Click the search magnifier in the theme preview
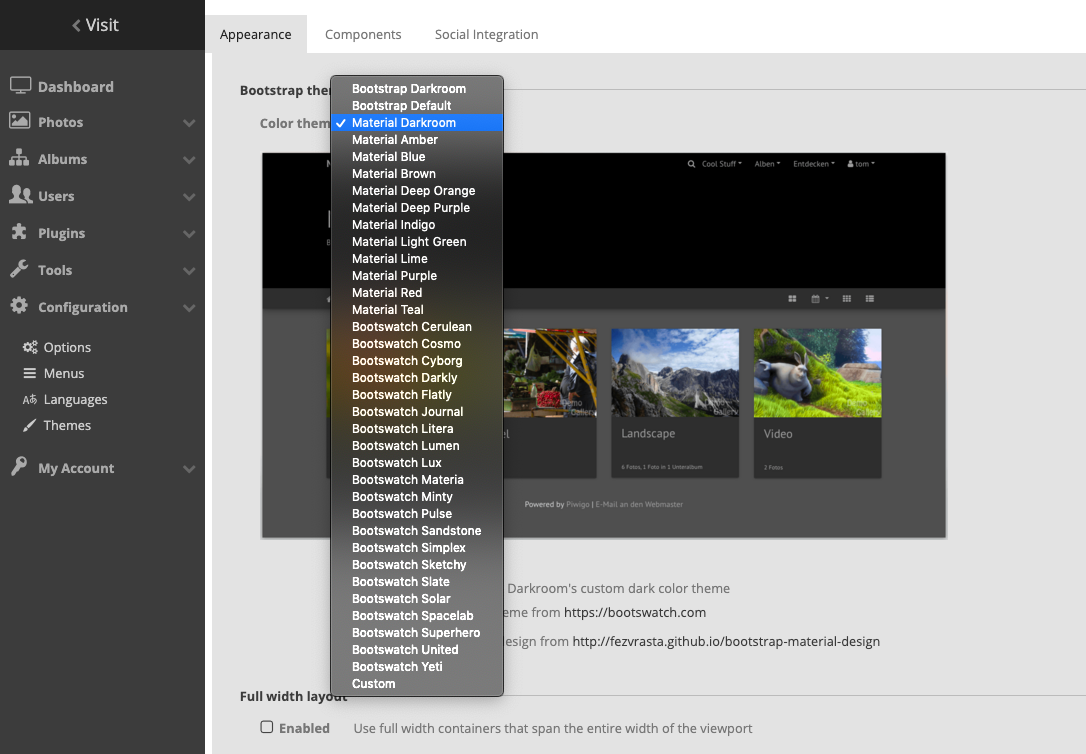The height and width of the screenshot is (754, 1086). pos(692,164)
